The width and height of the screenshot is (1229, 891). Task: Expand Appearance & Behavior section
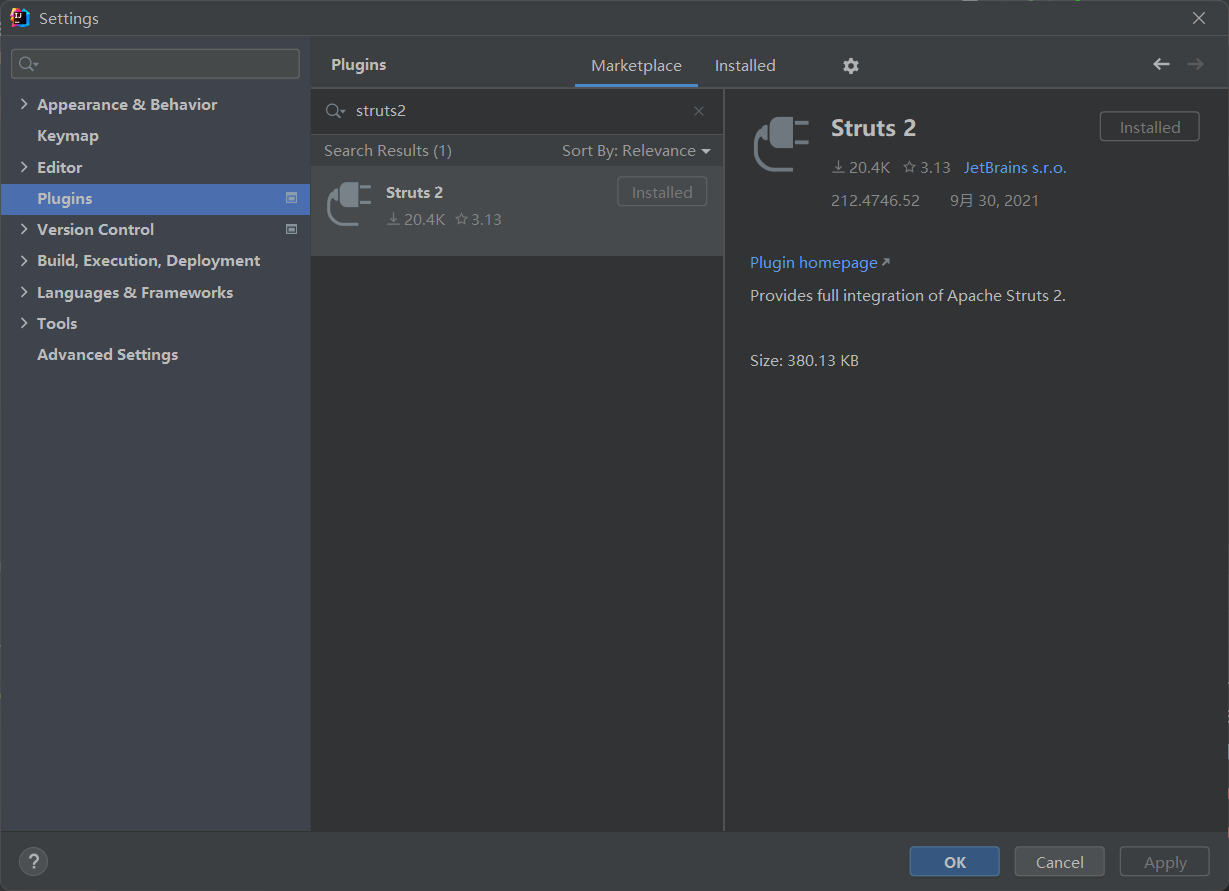pos(24,104)
